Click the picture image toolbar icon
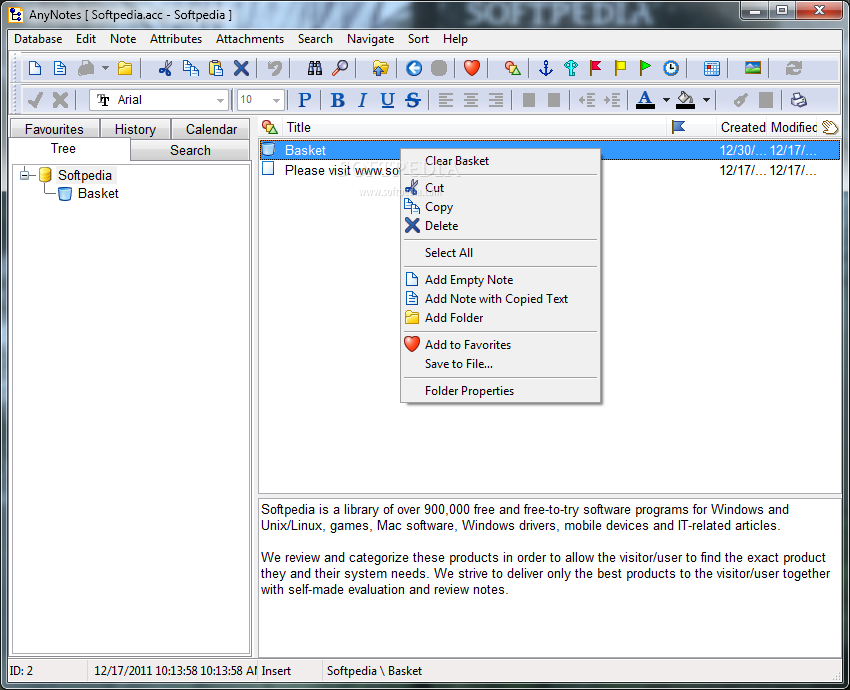The width and height of the screenshot is (850, 690). coord(752,68)
